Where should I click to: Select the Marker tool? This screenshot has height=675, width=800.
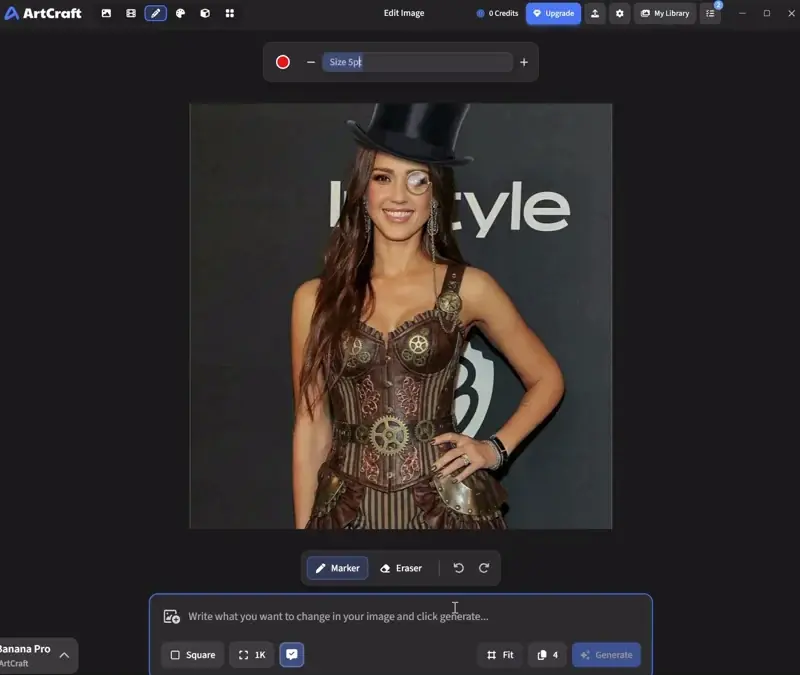pos(338,568)
